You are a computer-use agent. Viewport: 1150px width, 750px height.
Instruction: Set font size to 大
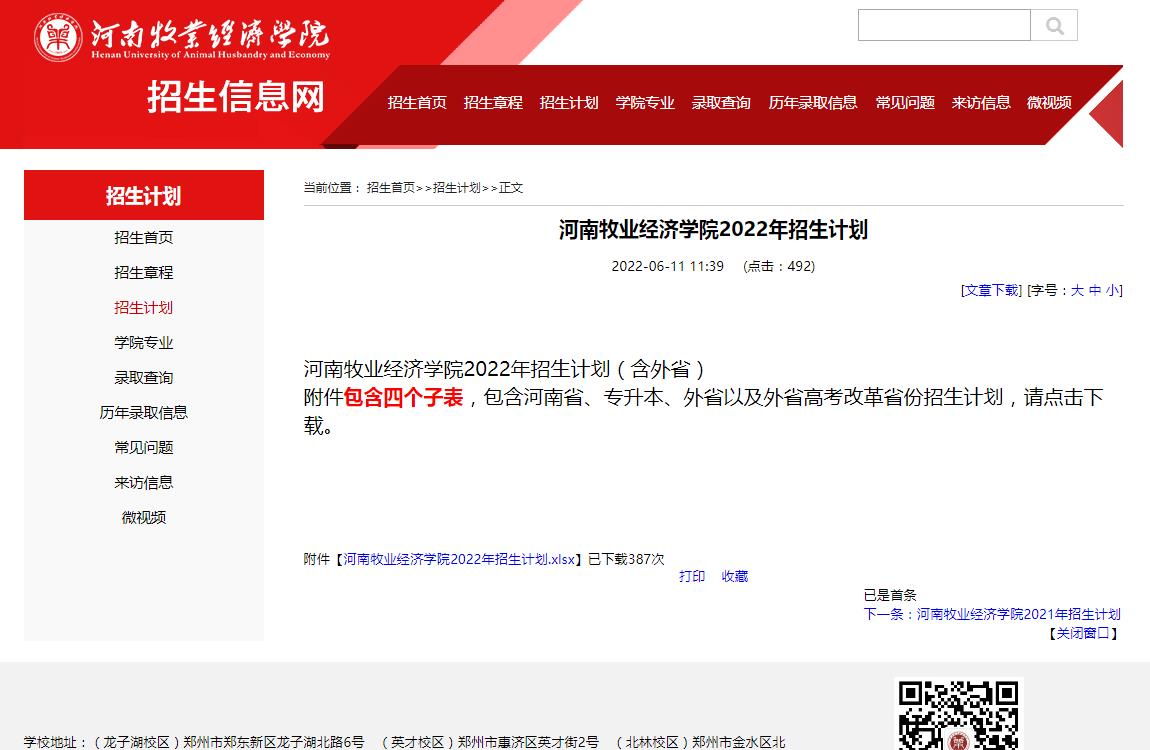(1077, 291)
